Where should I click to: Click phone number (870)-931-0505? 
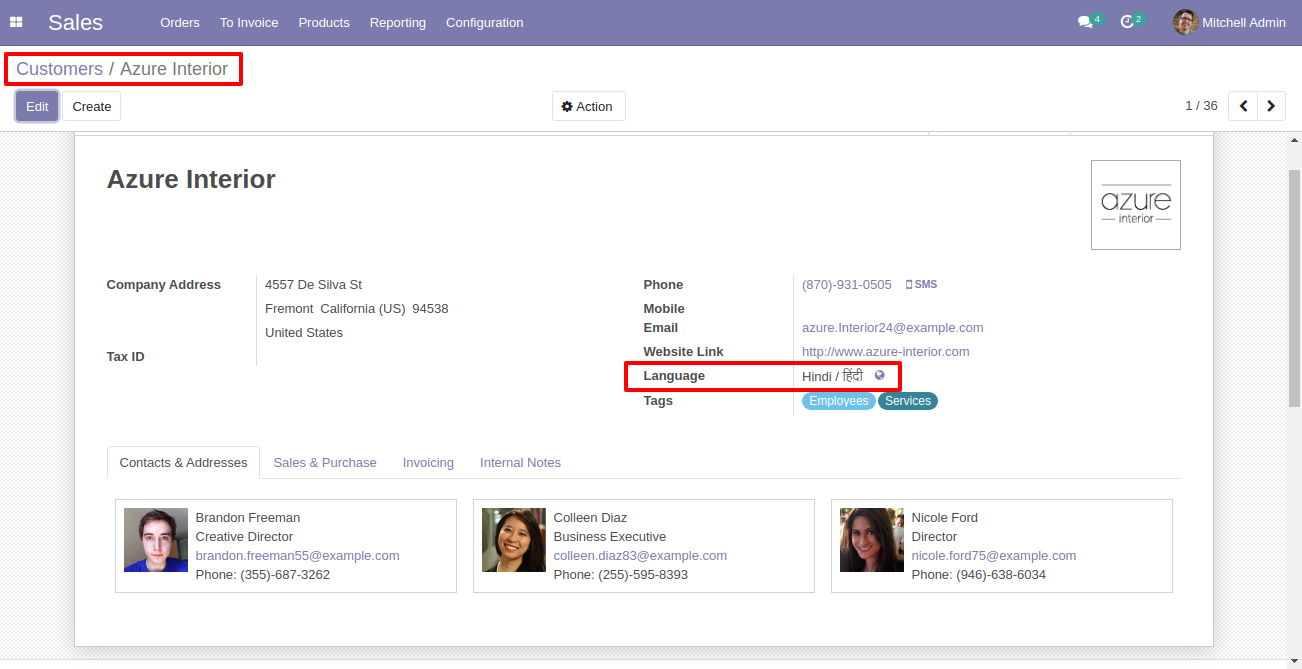click(x=847, y=285)
